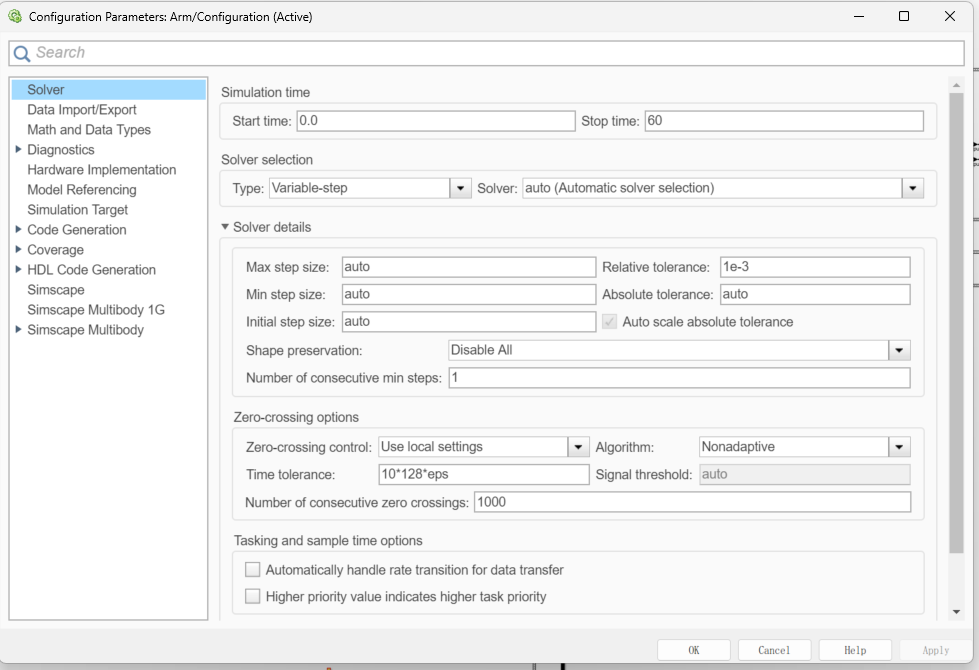Click the Max step size field
Screen dimensions: 979x670
pyautogui.click(x=469, y=267)
